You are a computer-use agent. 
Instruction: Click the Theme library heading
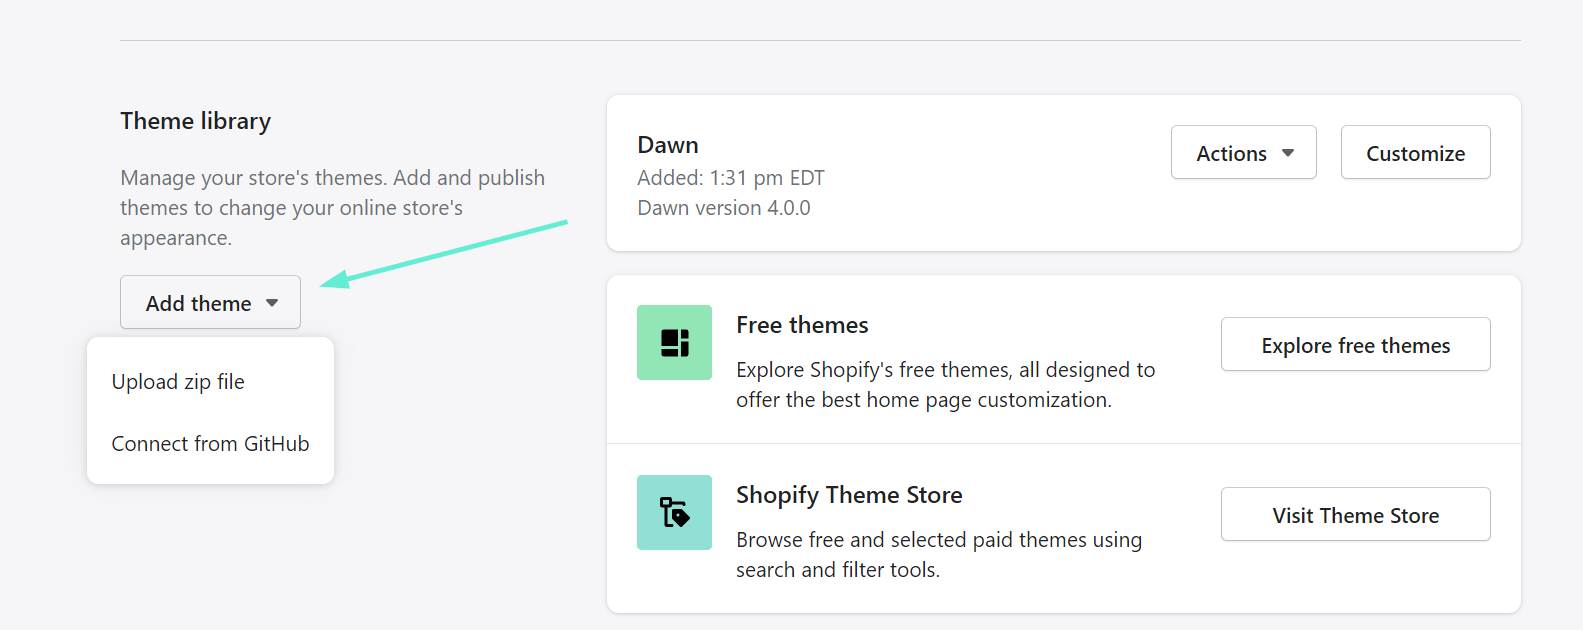pyautogui.click(x=195, y=121)
